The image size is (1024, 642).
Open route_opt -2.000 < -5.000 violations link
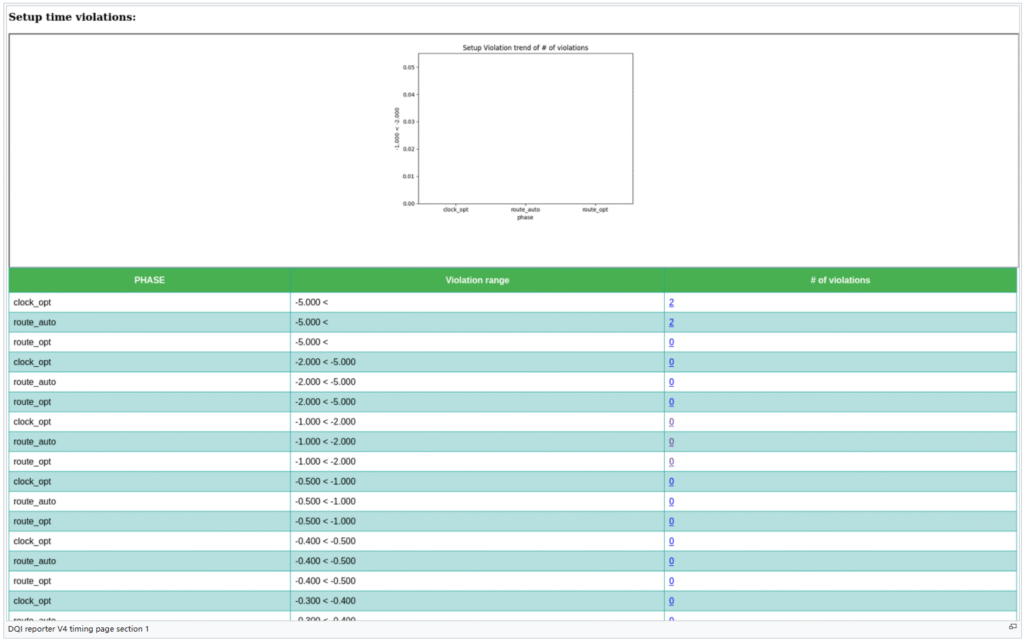click(x=671, y=402)
